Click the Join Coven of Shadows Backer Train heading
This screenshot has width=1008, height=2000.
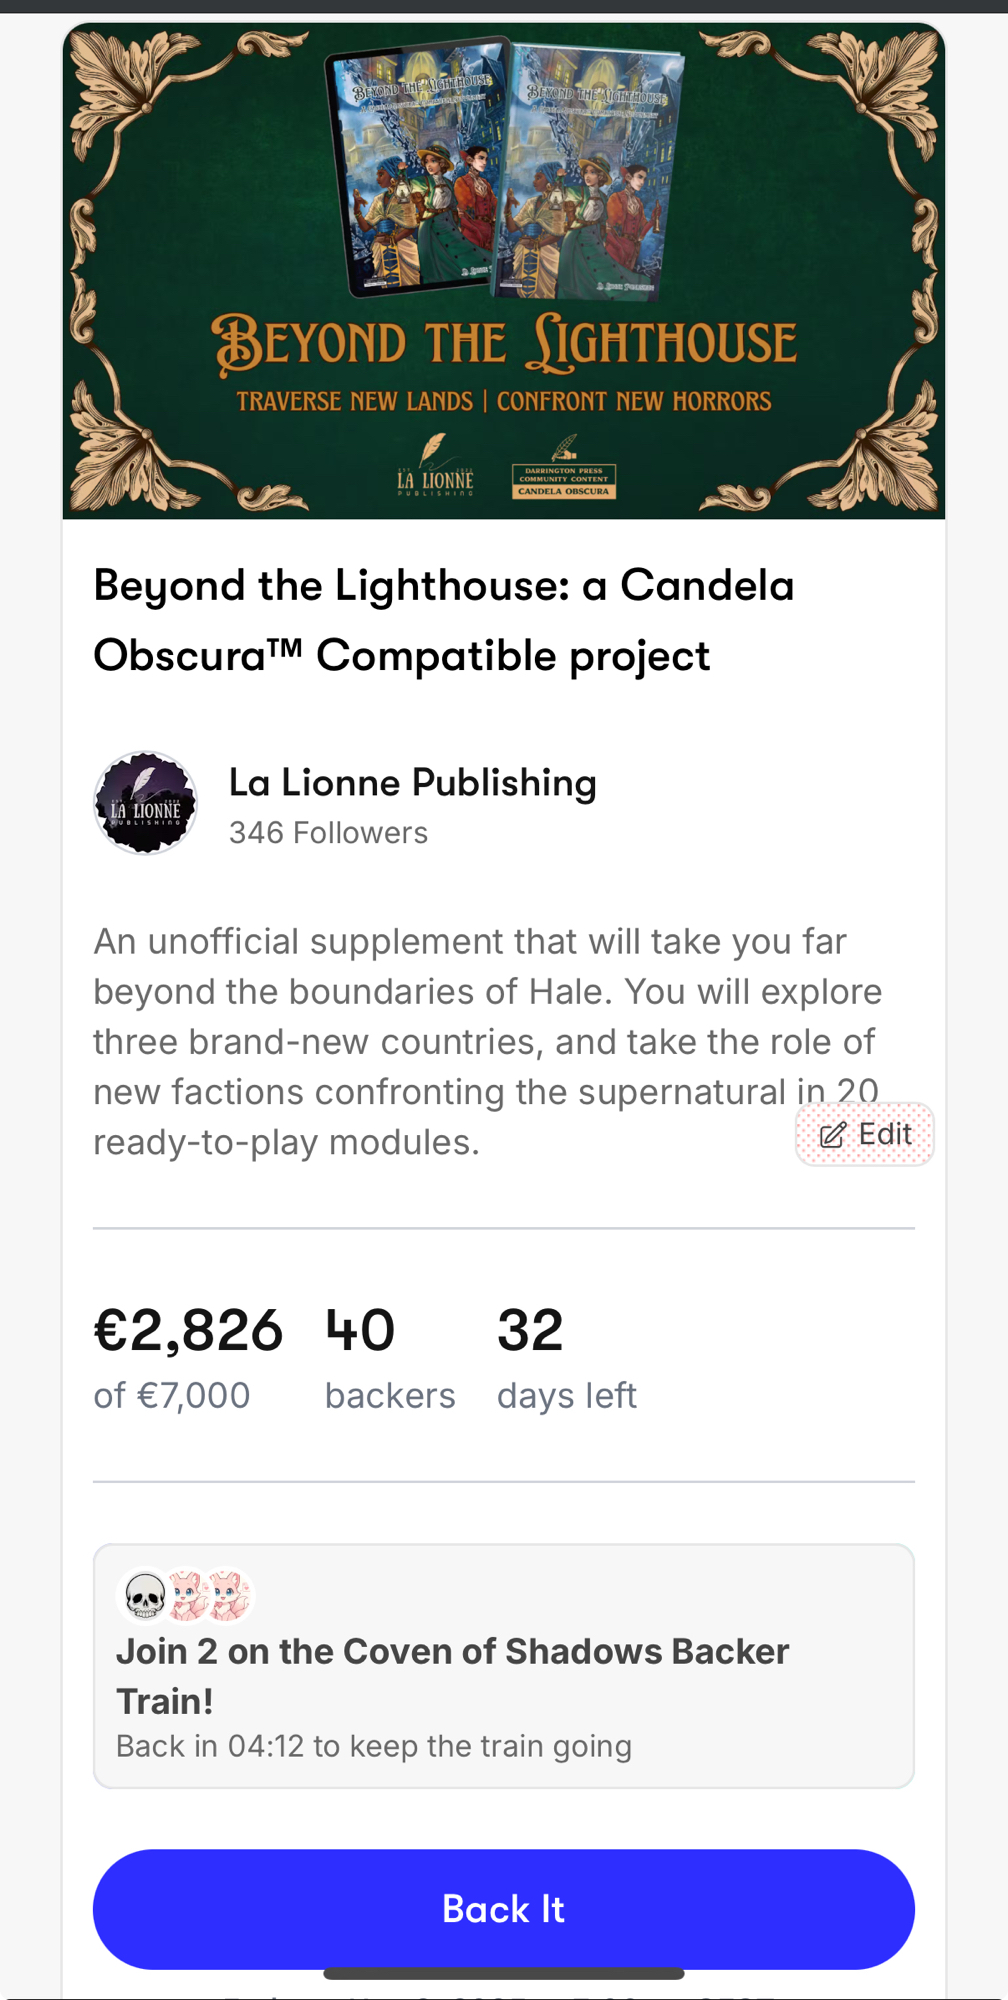[452, 1675]
